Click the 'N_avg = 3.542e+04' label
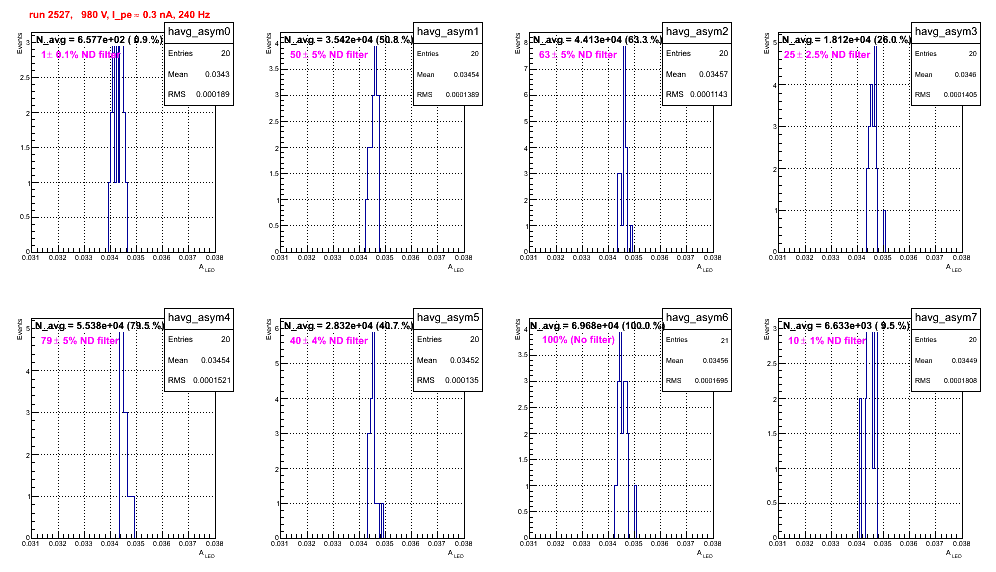The height and width of the screenshot is (572, 996). pos(328,39)
